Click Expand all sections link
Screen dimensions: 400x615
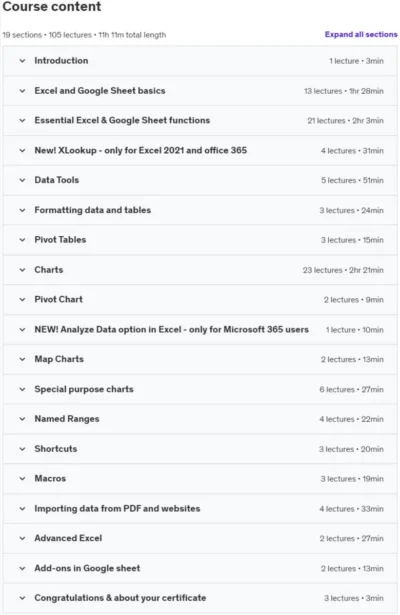pos(361,35)
